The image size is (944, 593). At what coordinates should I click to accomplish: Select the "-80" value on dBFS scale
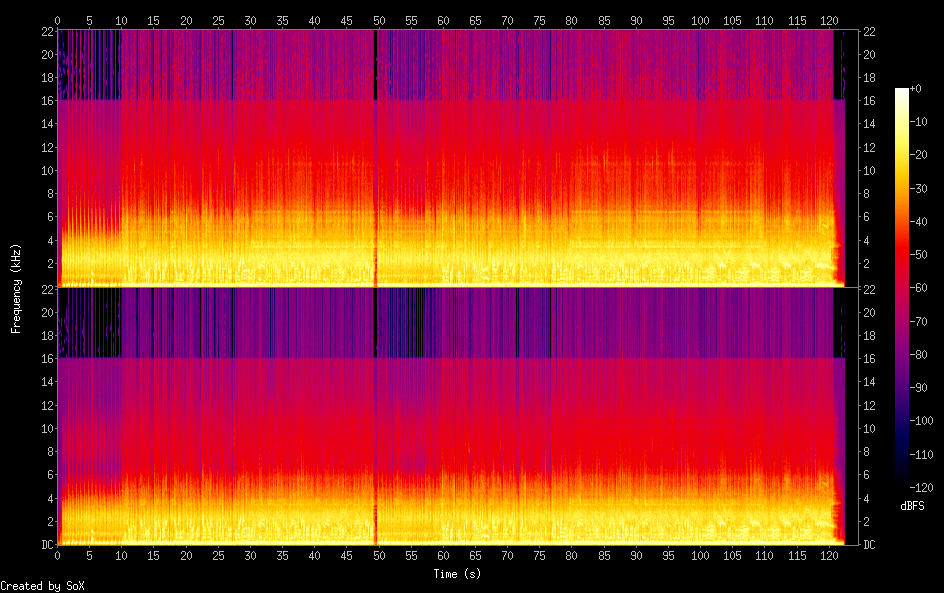point(919,355)
